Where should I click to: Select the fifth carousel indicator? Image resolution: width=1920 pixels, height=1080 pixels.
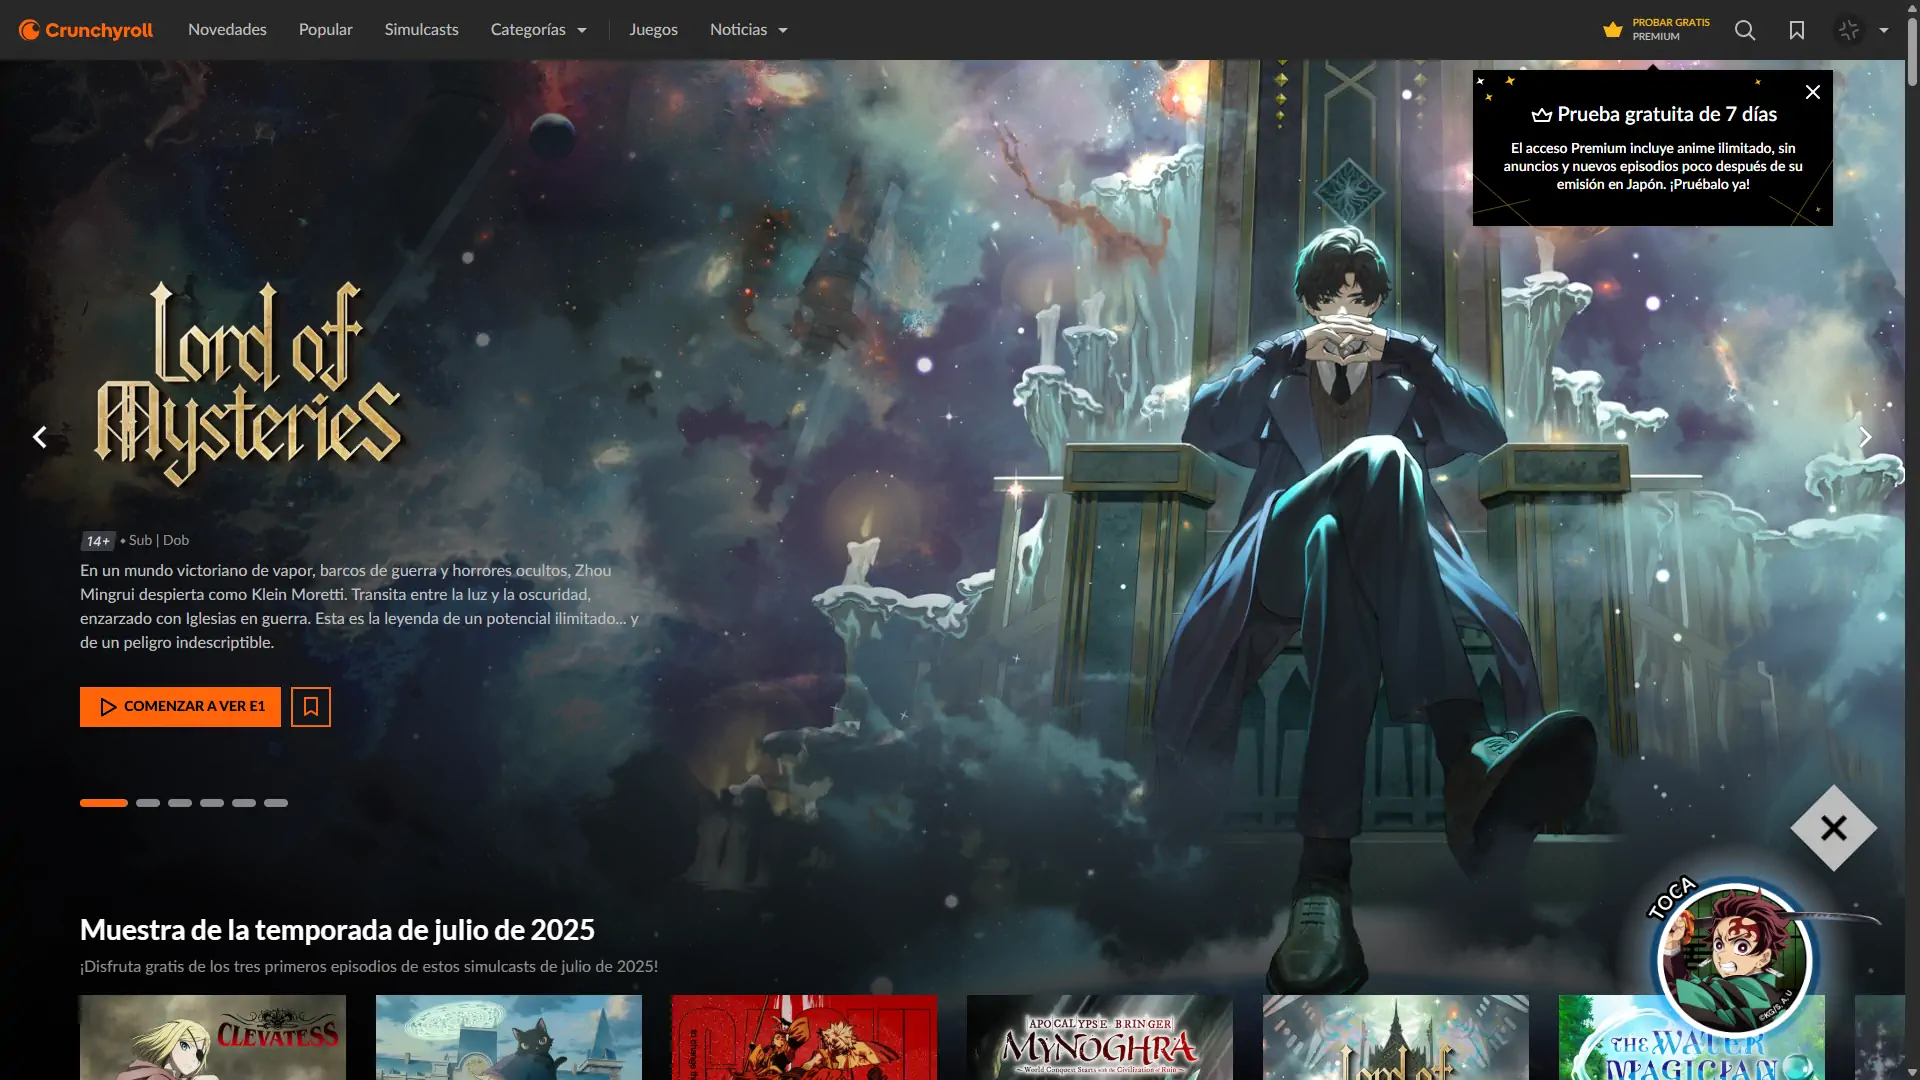(x=244, y=803)
